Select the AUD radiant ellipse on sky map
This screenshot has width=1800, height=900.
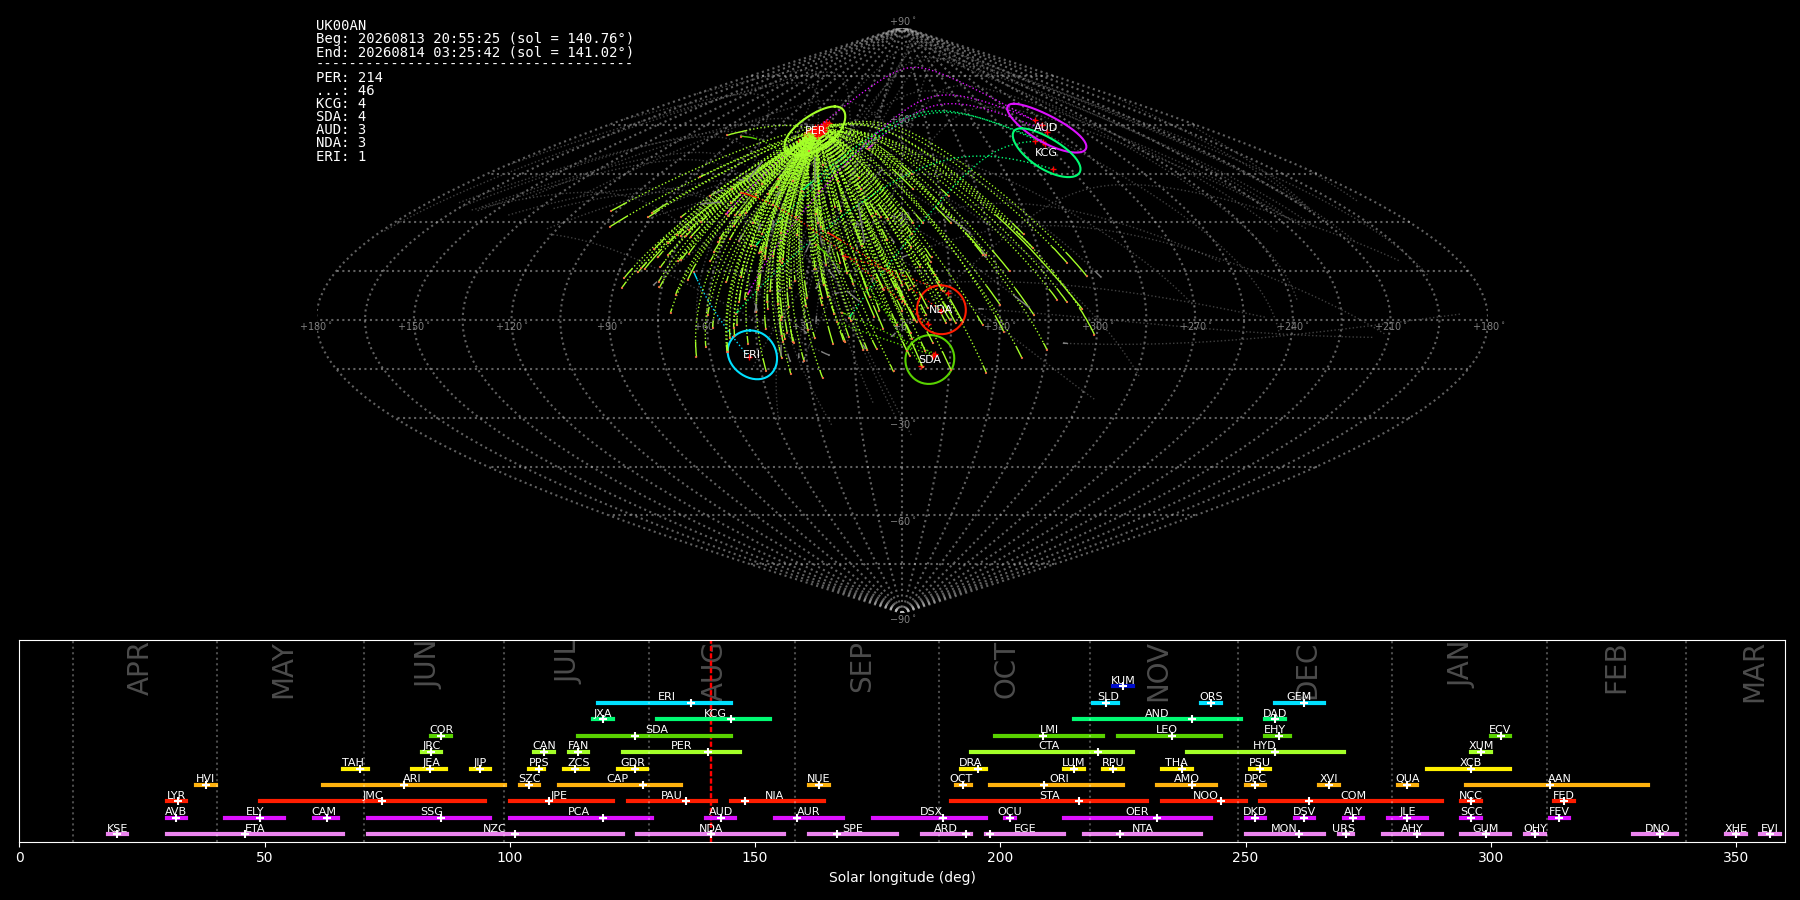pyautogui.click(x=1046, y=128)
